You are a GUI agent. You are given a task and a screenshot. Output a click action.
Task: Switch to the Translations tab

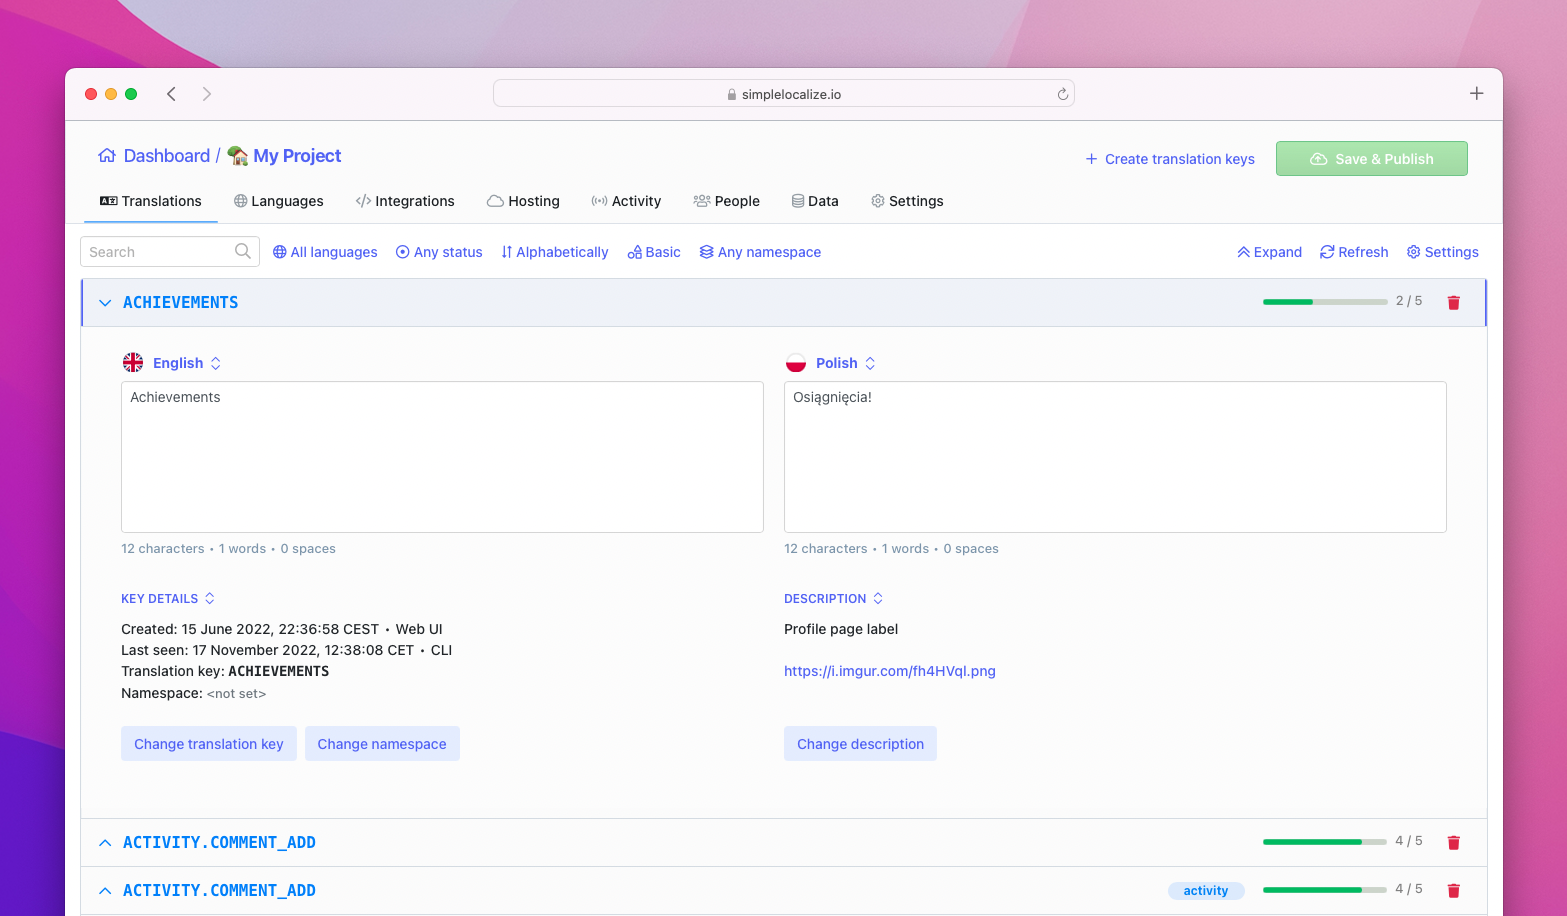(151, 201)
